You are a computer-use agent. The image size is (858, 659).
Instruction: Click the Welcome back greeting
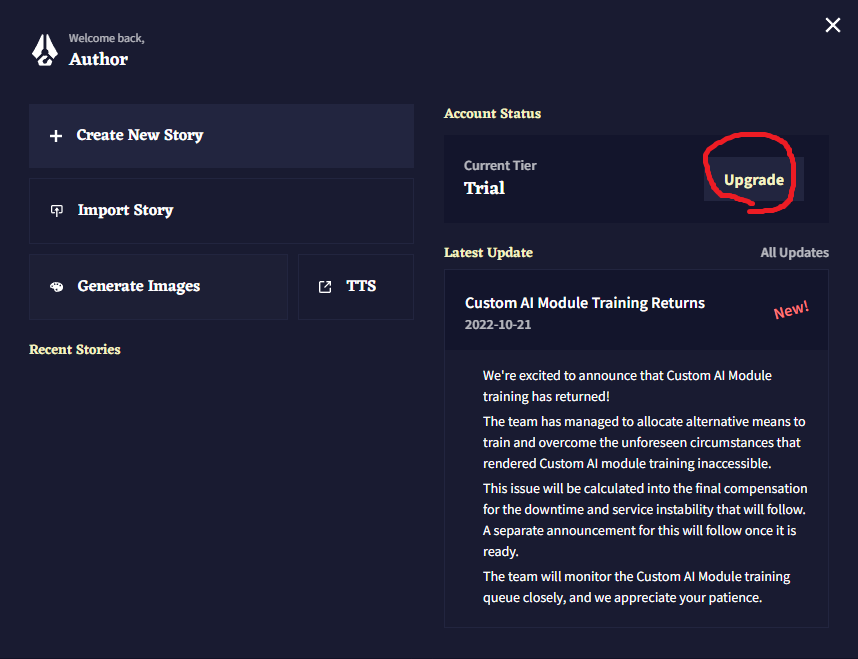[106, 38]
